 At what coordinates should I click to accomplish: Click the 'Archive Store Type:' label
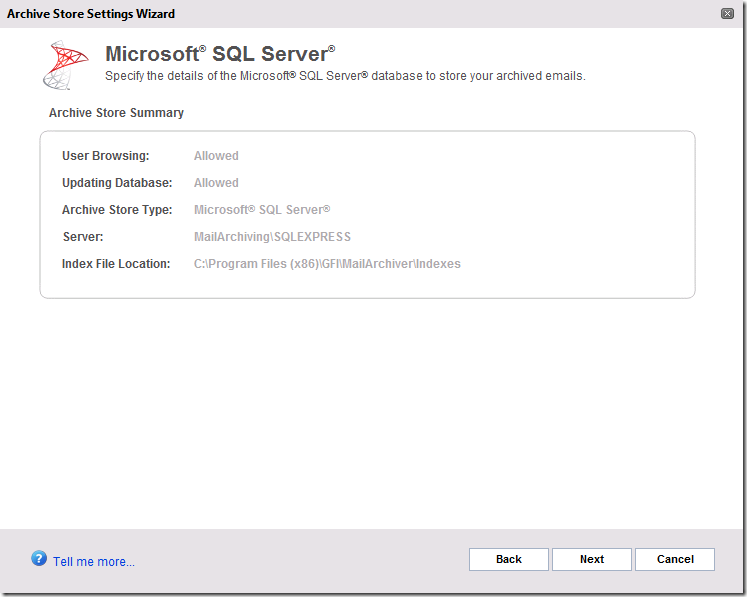click(117, 210)
